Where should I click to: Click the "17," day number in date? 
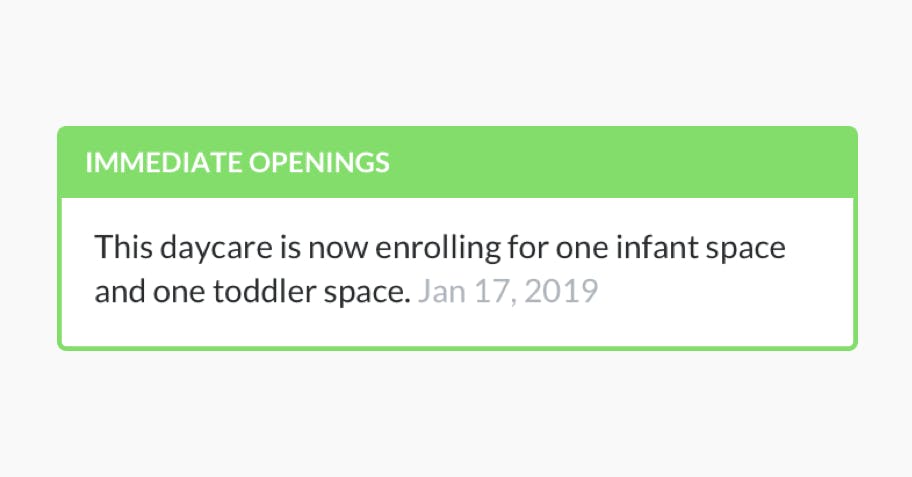(496, 292)
